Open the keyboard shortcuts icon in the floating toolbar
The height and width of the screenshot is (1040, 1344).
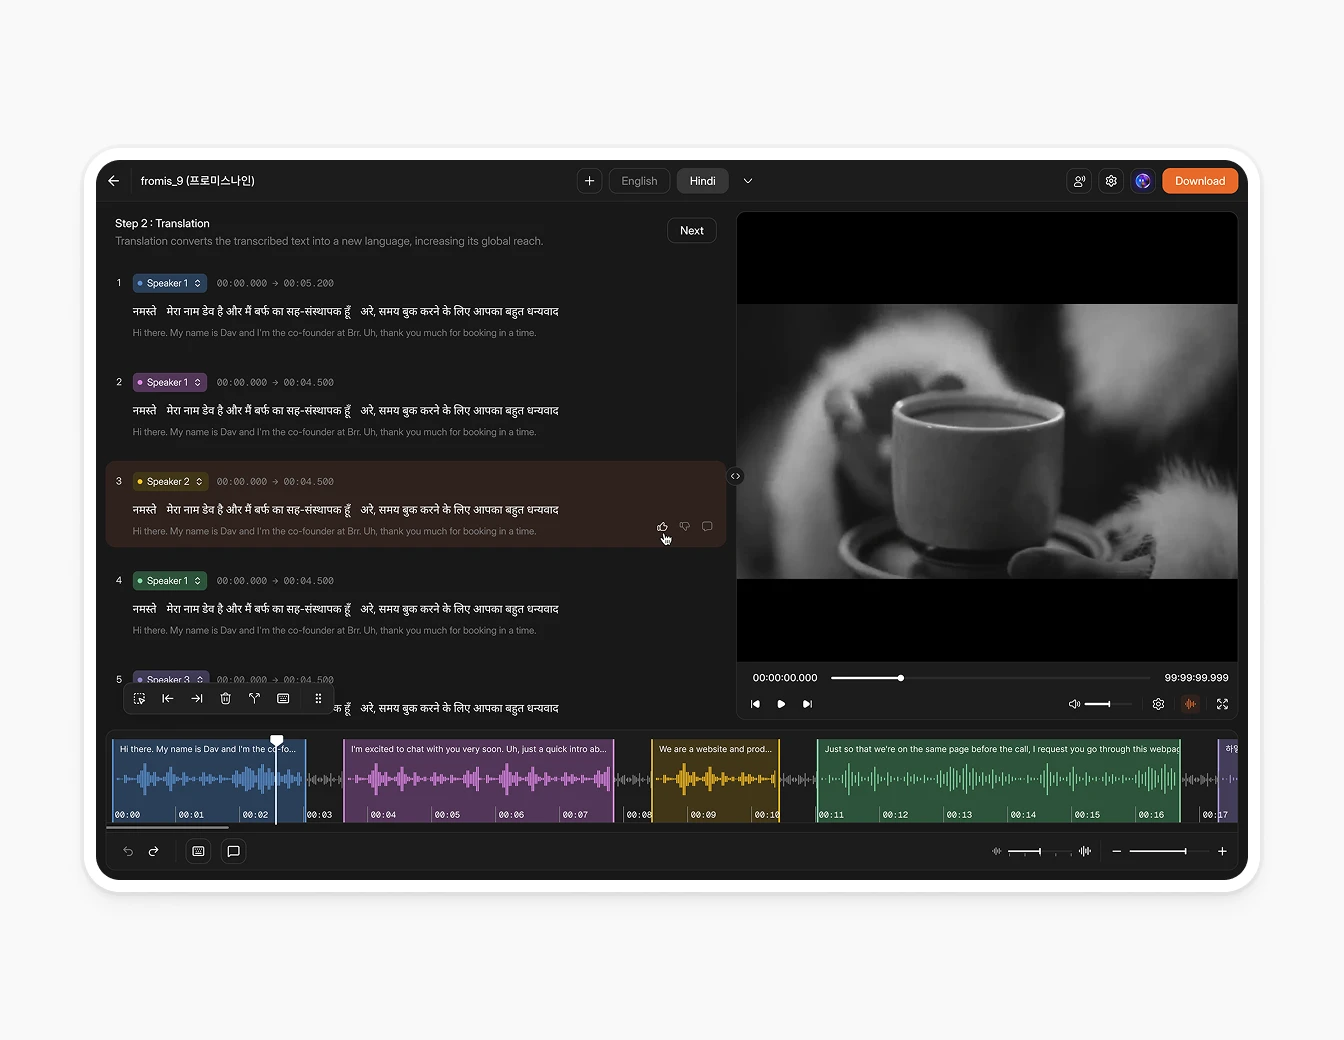tap(283, 698)
